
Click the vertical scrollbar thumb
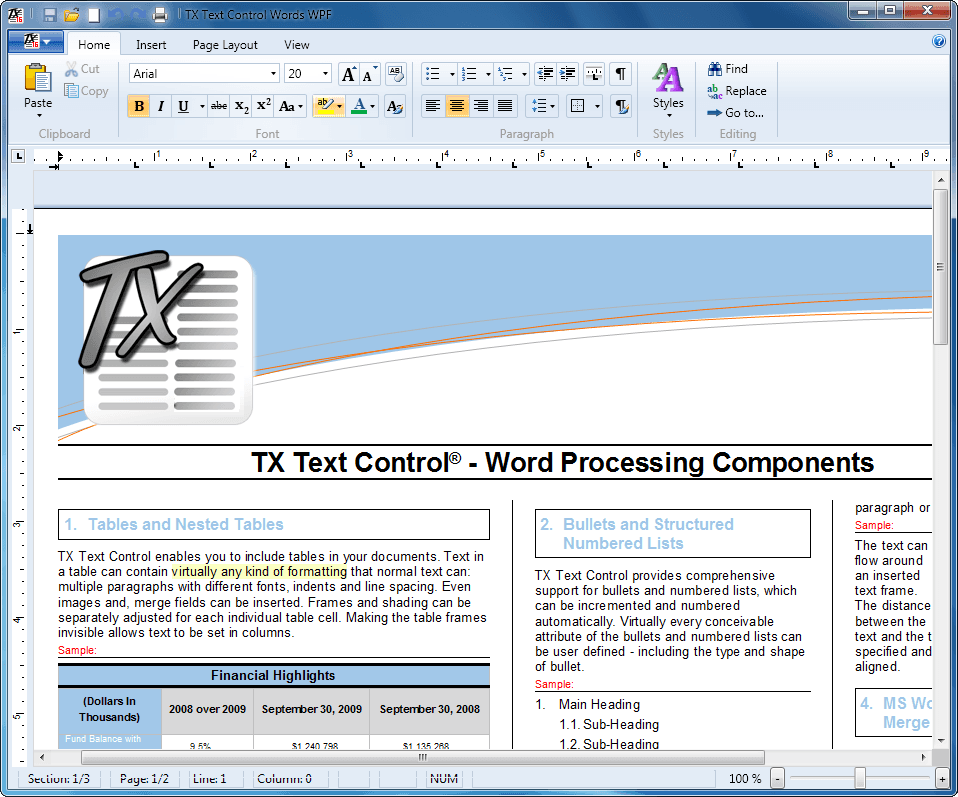pyautogui.click(x=940, y=266)
